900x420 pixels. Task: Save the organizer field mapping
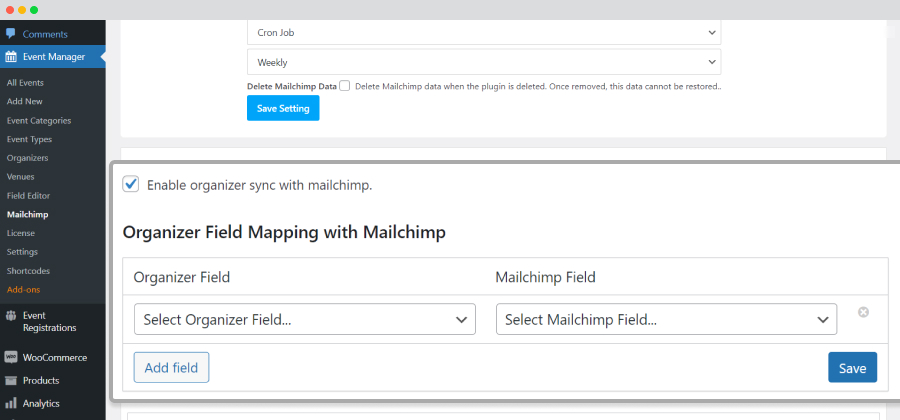(x=852, y=367)
